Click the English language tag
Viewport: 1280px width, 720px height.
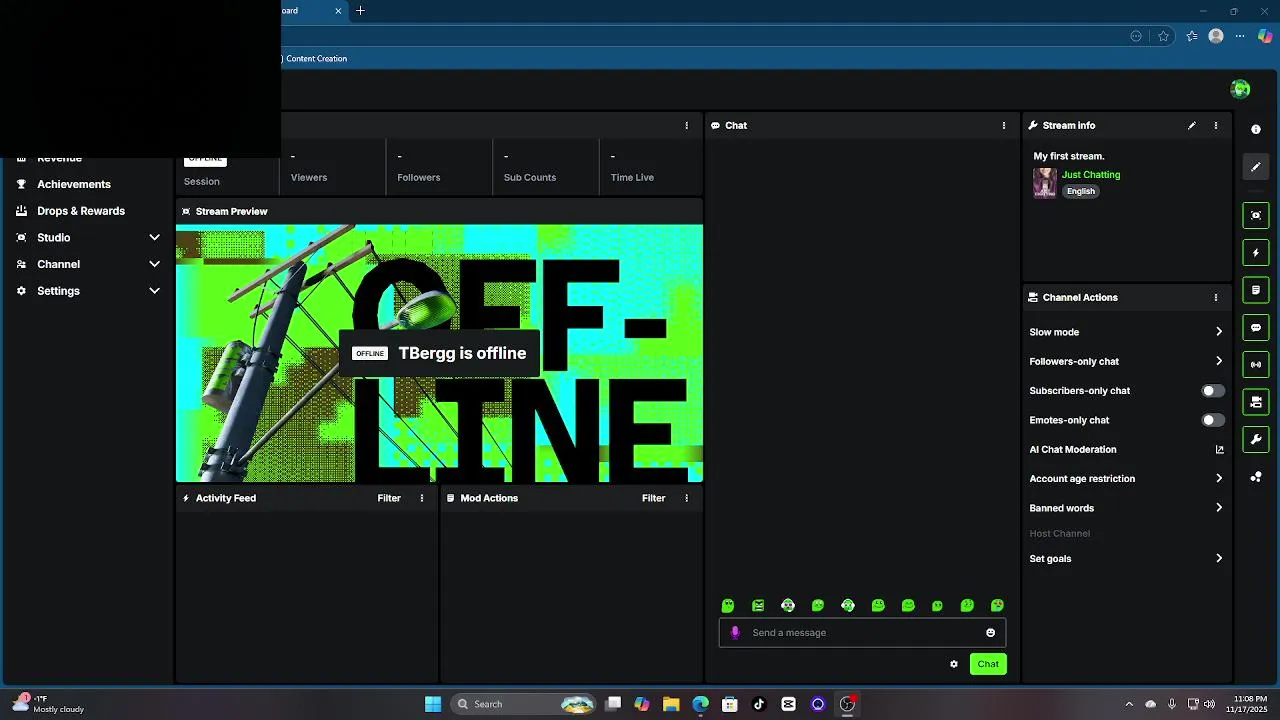(1080, 191)
